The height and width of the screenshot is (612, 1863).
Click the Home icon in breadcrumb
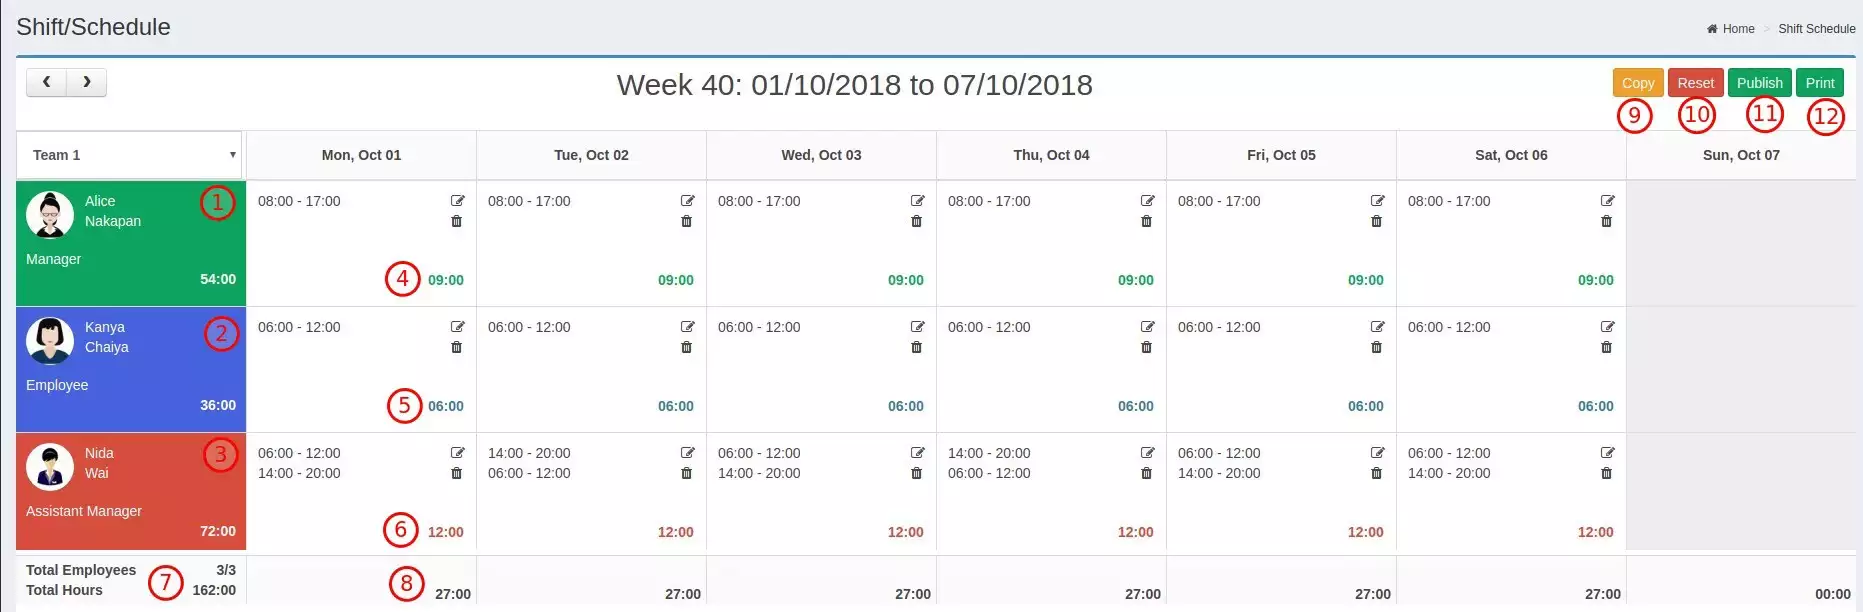click(1712, 29)
